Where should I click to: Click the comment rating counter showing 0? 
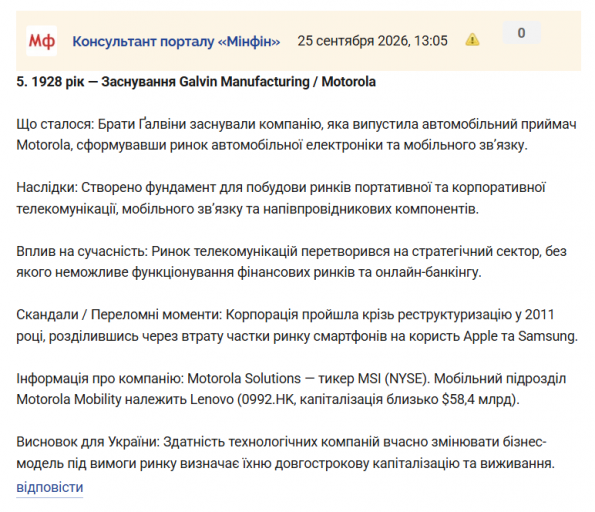pyautogui.click(x=521, y=33)
